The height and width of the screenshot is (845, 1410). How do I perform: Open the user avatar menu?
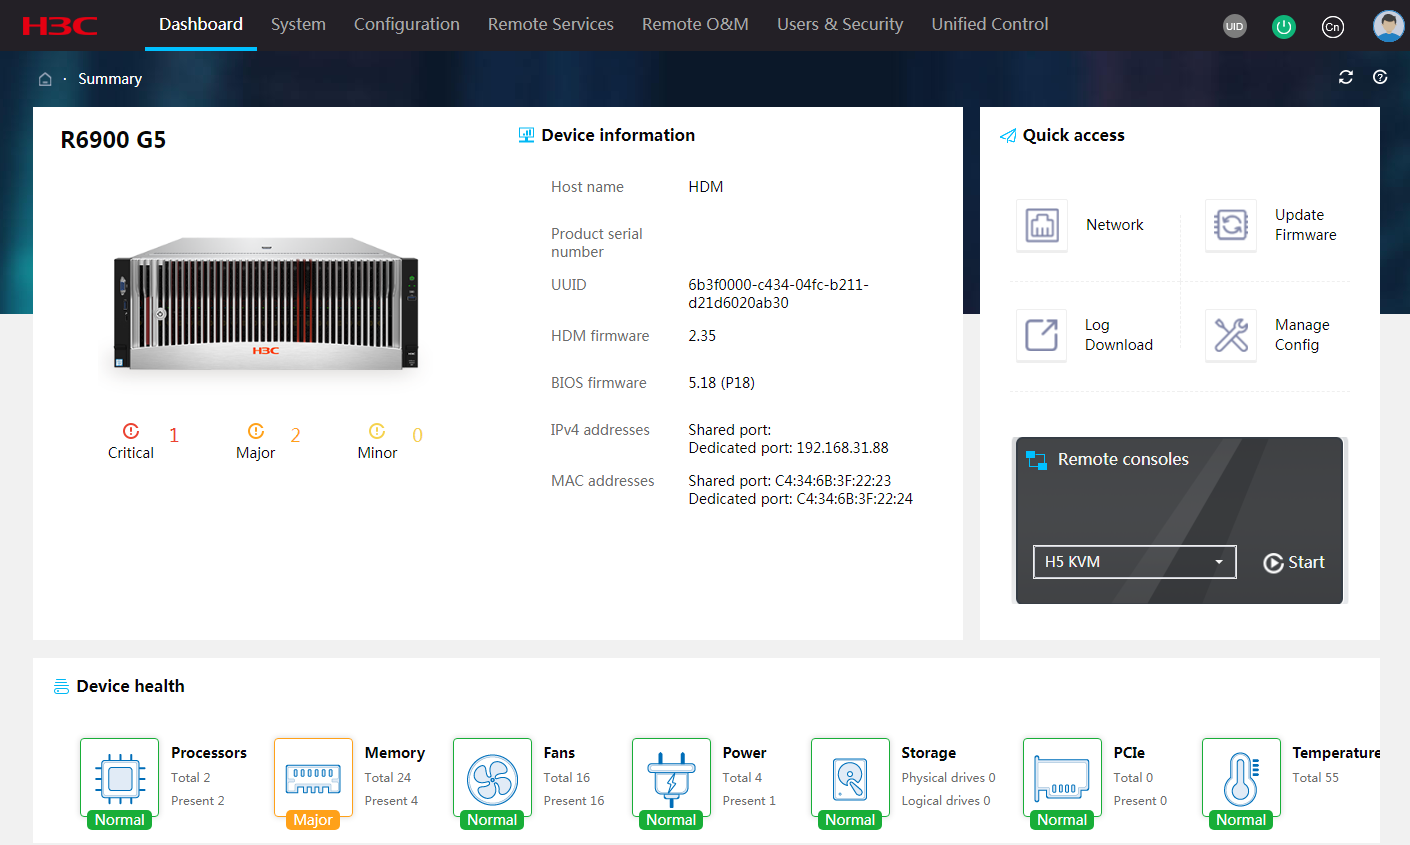pos(1388,26)
